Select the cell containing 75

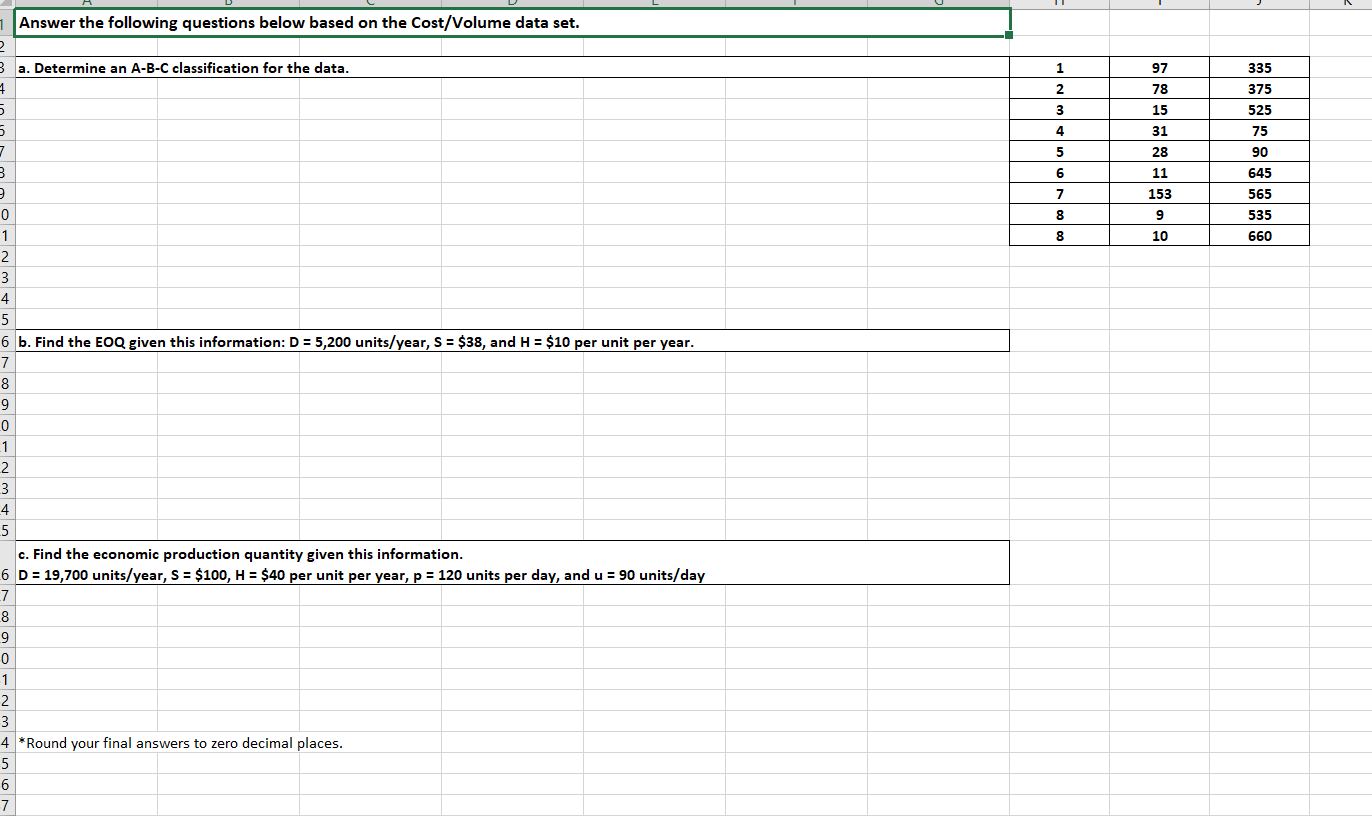(1259, 130)
